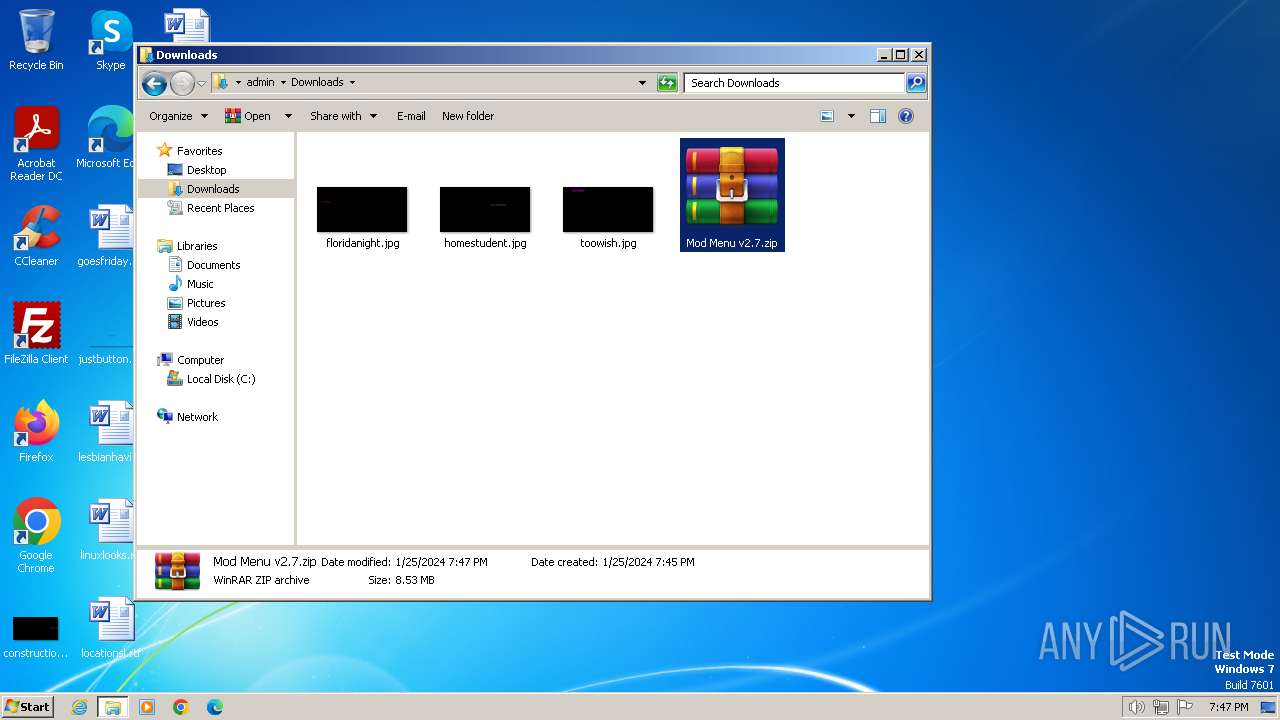1280x720 pixels.
Task: Open recent pages dropdown beside Forward
Action: pos(201,83)
